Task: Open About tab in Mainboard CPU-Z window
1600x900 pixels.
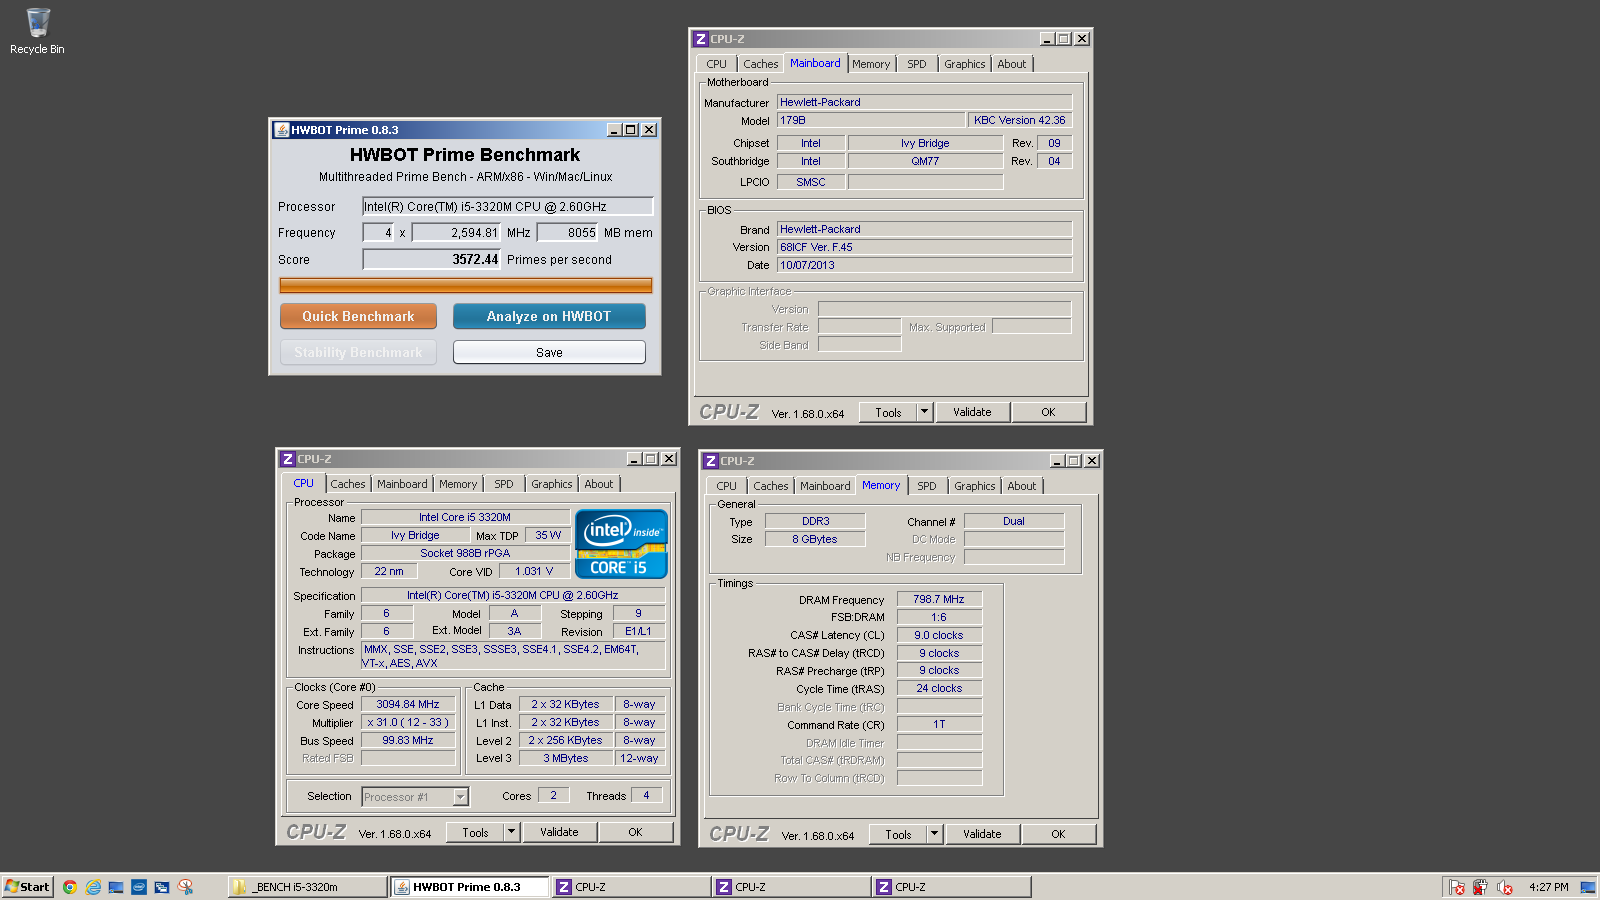Action: (1012, 64)
